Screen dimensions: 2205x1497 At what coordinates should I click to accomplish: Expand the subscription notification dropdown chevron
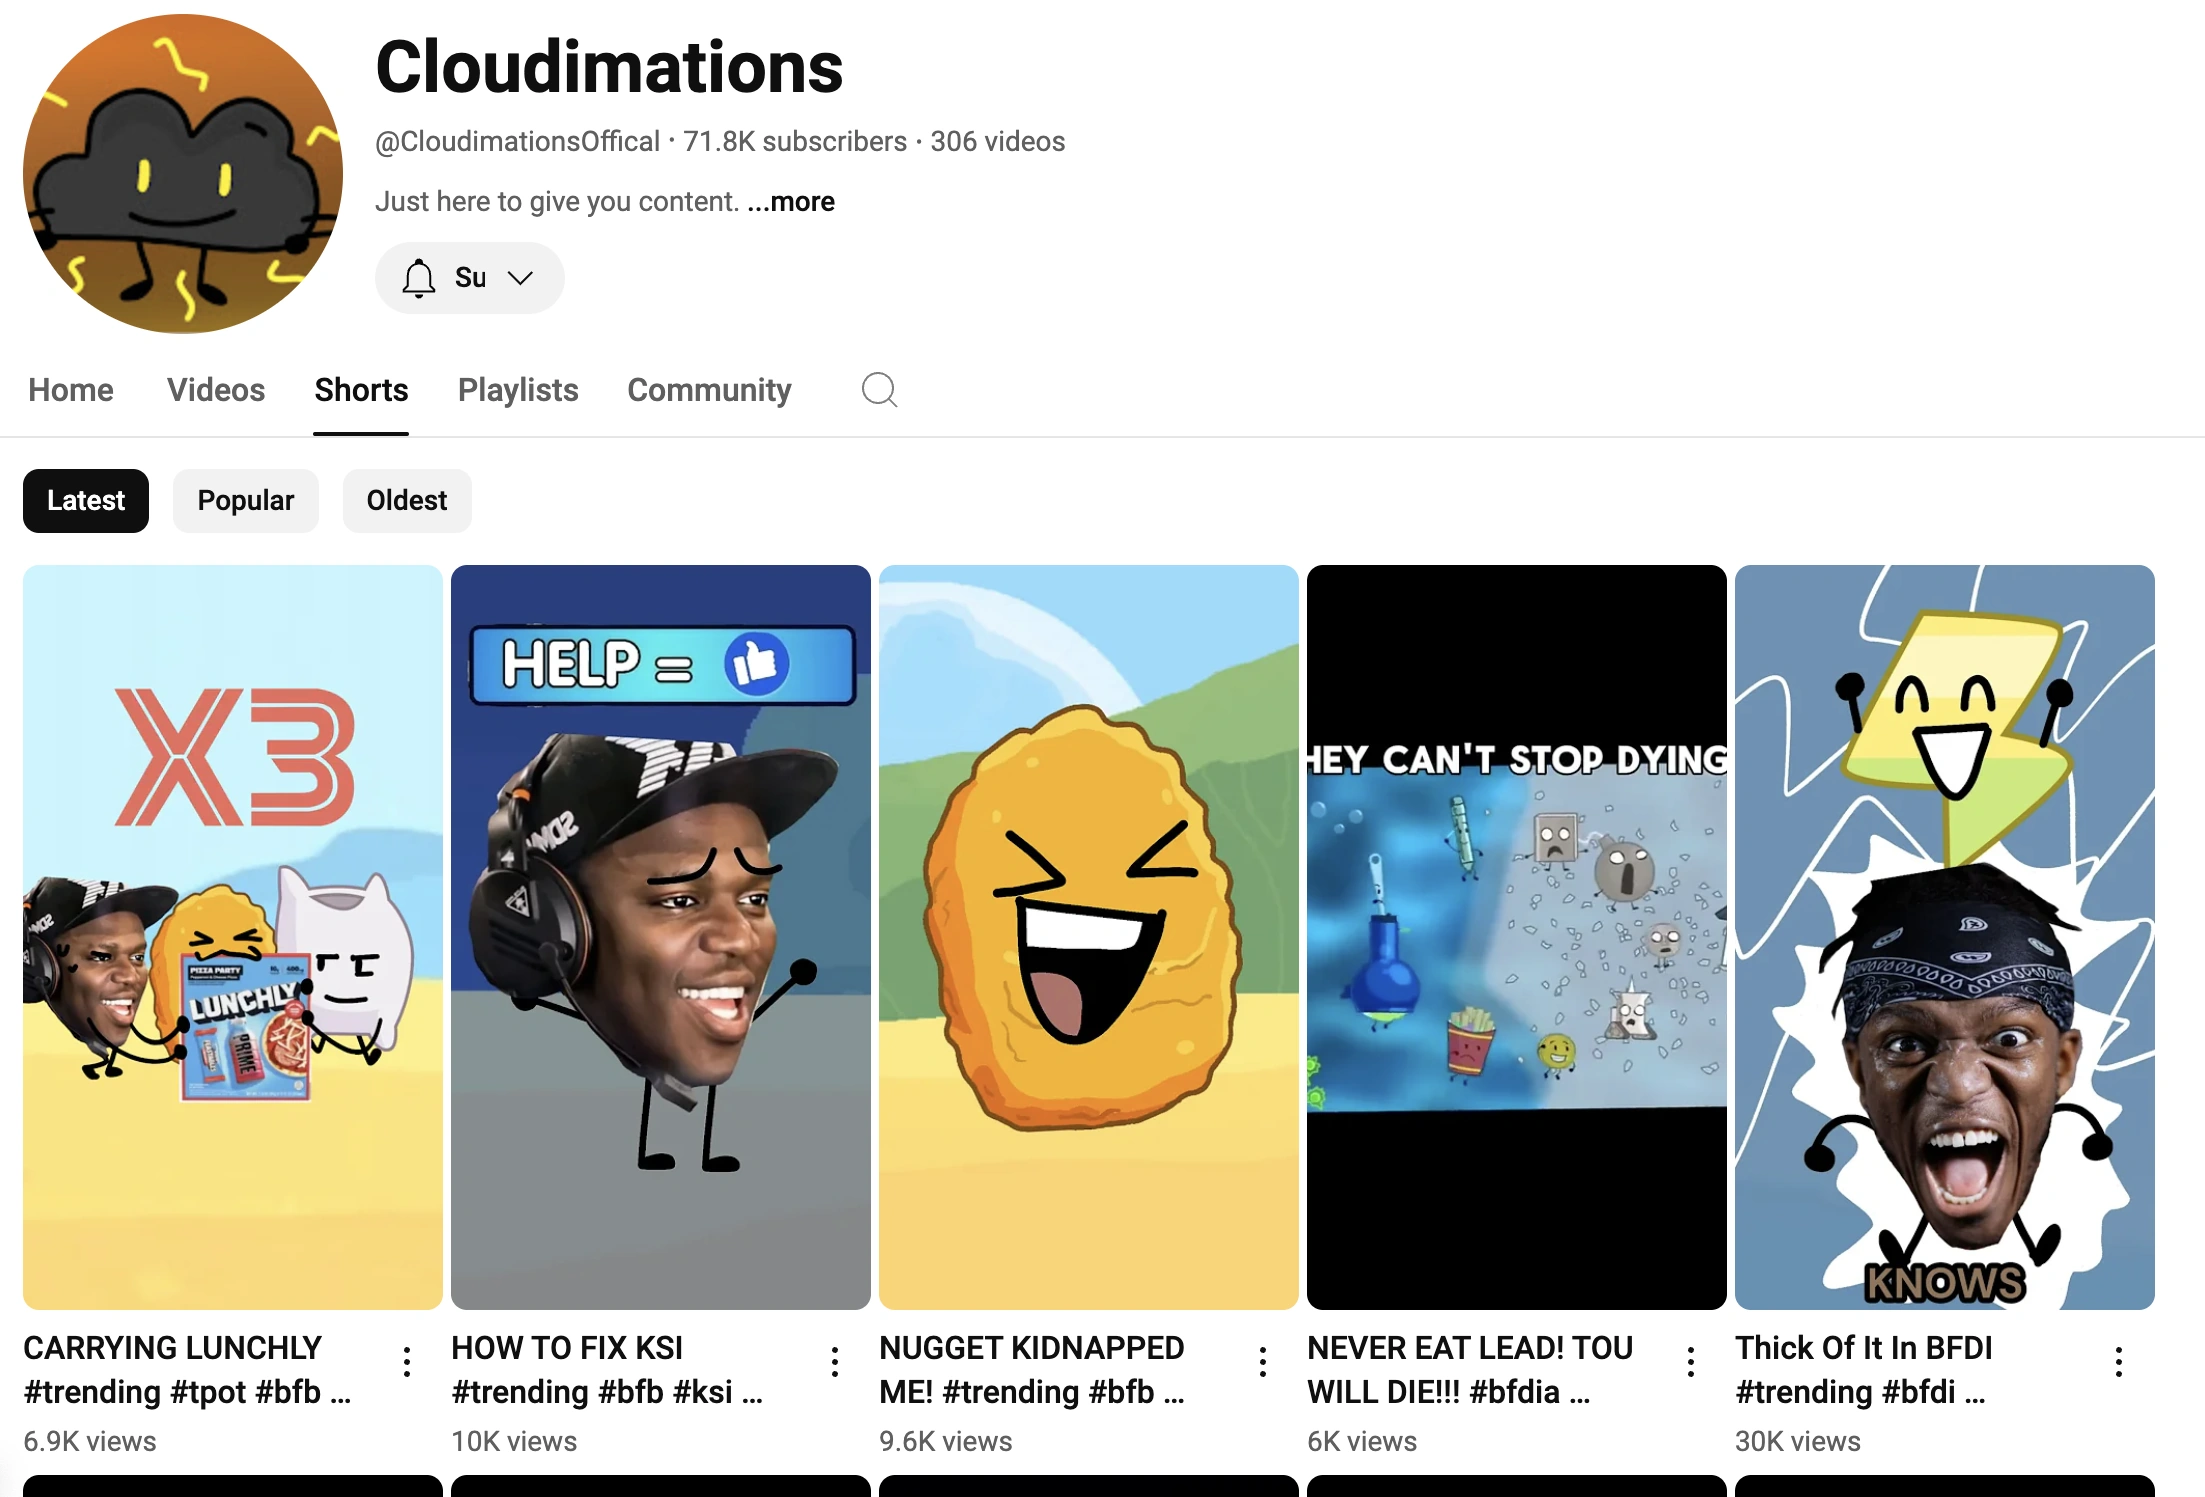(520, 278)
